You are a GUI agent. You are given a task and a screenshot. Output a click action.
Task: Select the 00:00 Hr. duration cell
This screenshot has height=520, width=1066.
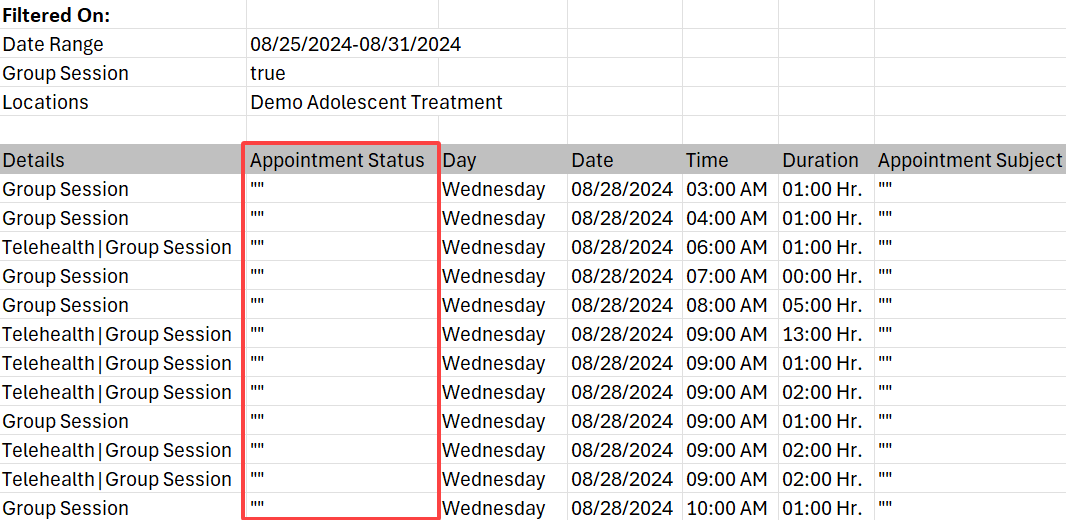point(822,276)
